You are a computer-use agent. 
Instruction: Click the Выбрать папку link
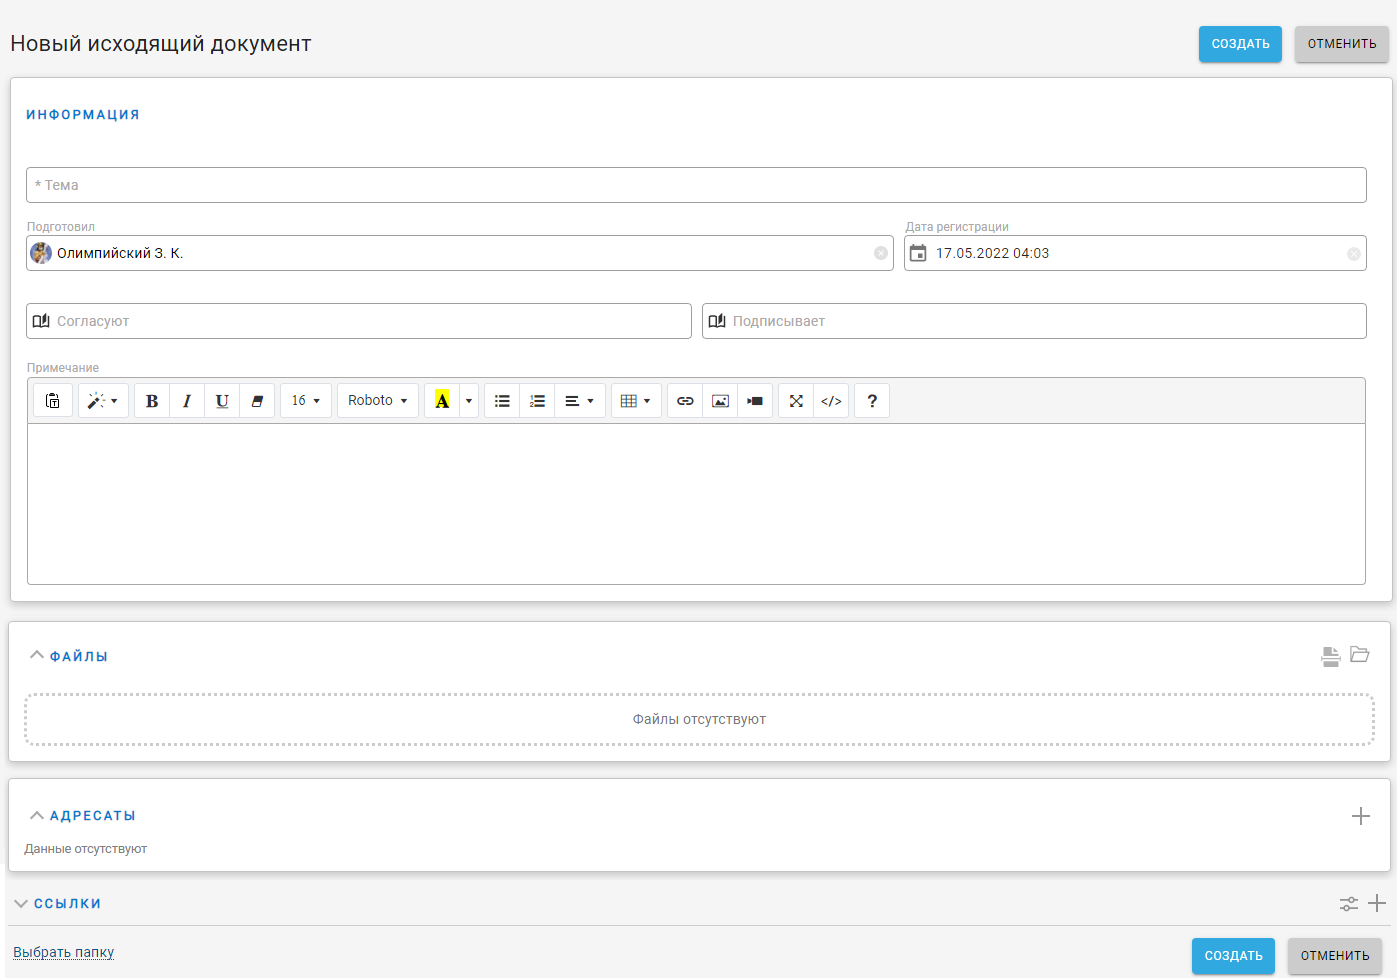click(64, 952)
